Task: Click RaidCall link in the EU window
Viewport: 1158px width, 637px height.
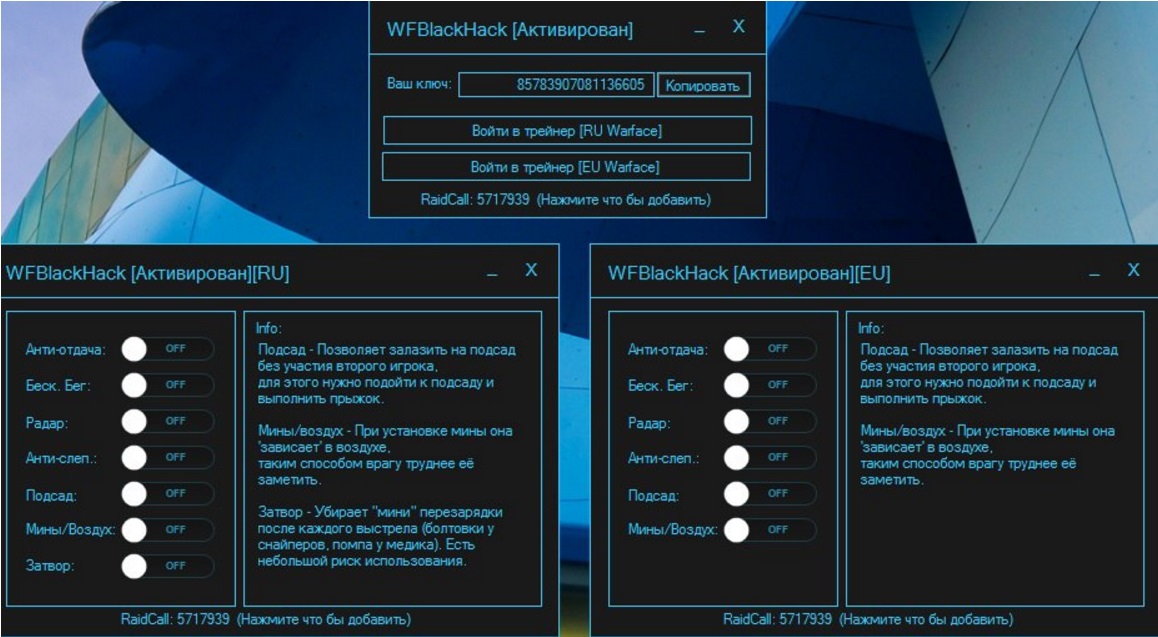Action: (x=868, y=619)
